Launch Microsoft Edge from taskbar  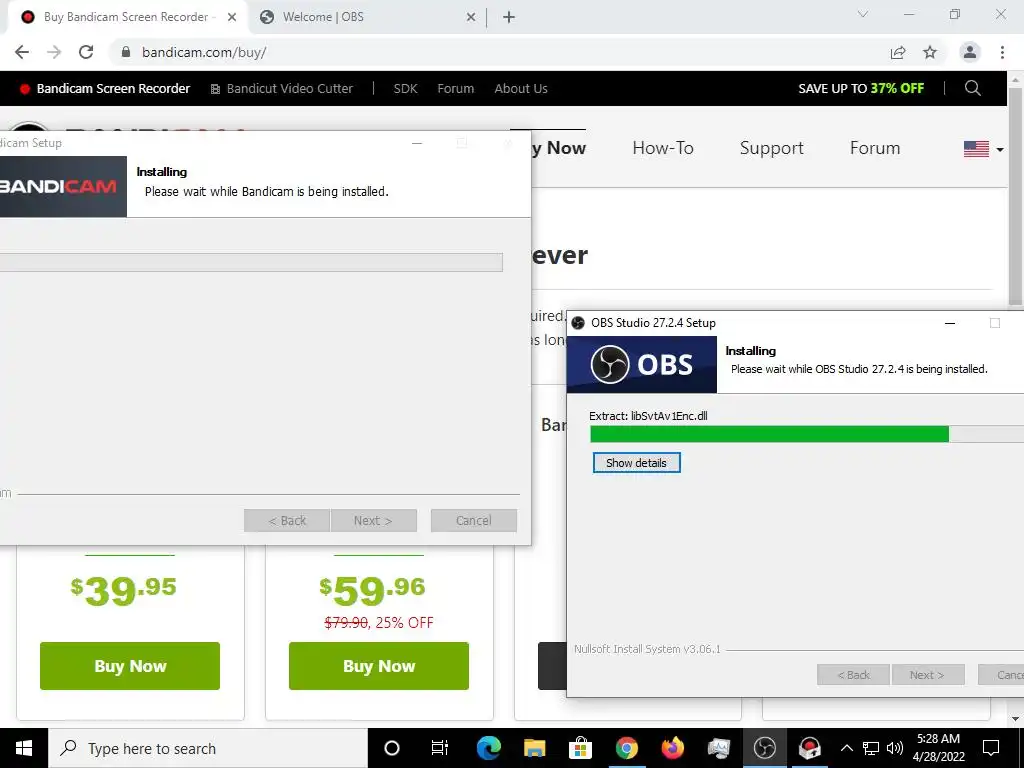[x=488, y=748]
